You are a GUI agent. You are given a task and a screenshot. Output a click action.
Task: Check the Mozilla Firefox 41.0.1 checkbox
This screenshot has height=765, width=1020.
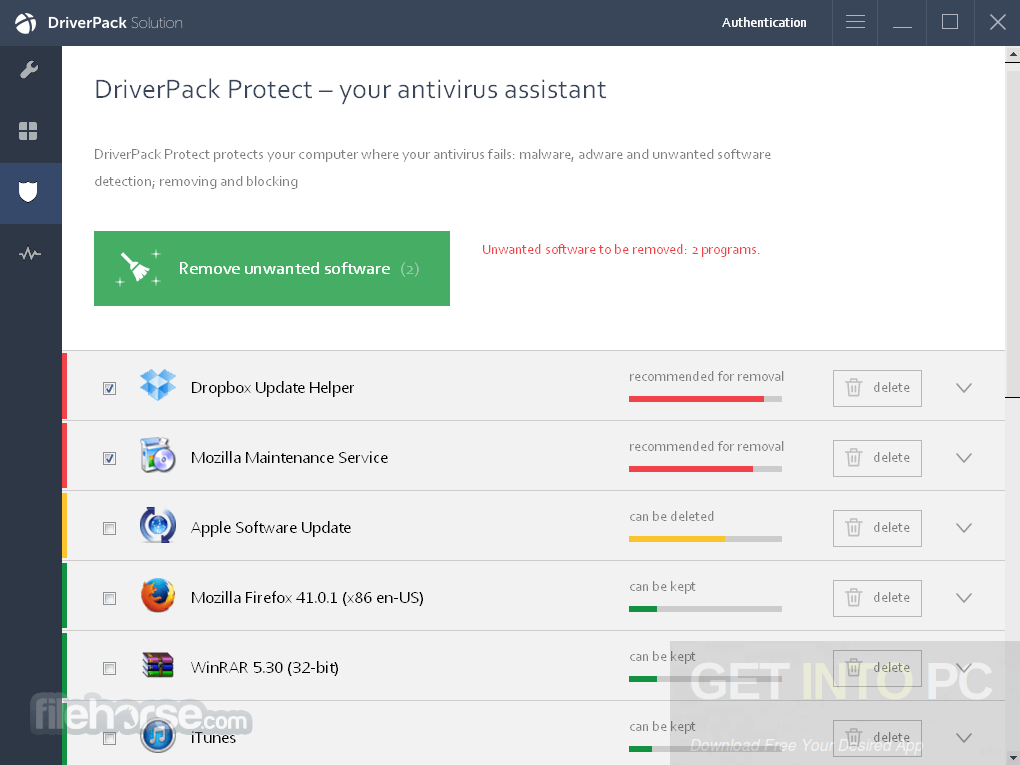tap(109, 598)
